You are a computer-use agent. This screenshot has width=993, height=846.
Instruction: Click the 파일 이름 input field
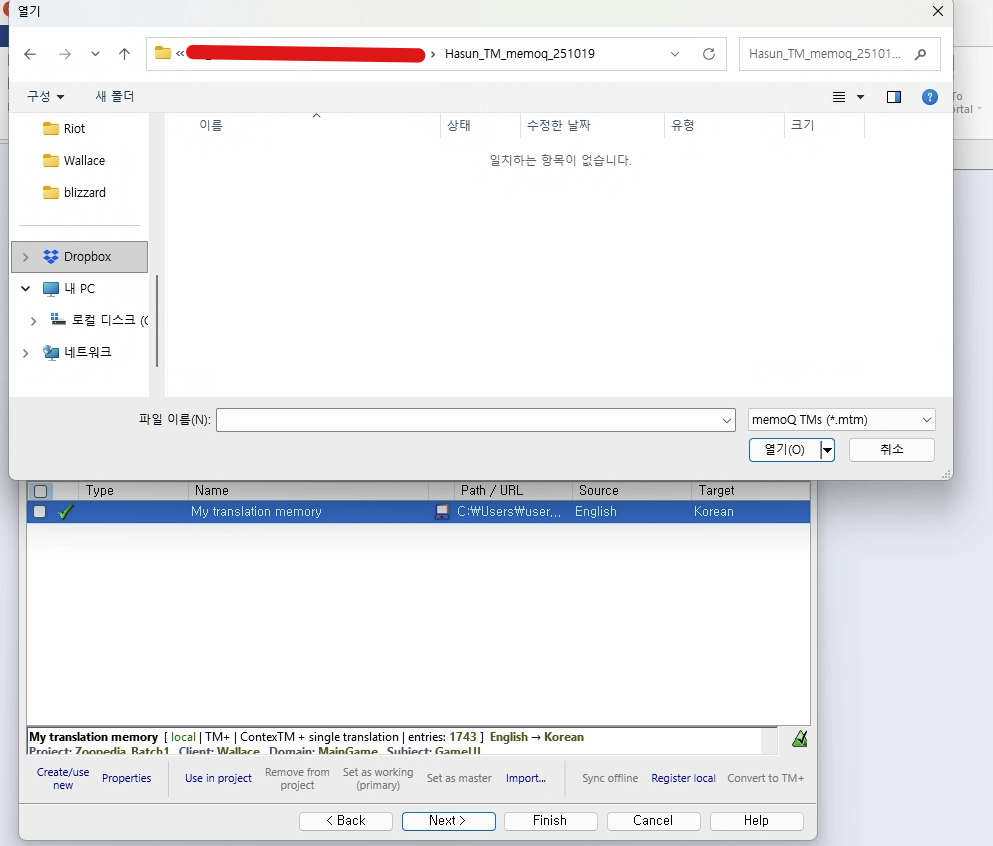(470, 420)
